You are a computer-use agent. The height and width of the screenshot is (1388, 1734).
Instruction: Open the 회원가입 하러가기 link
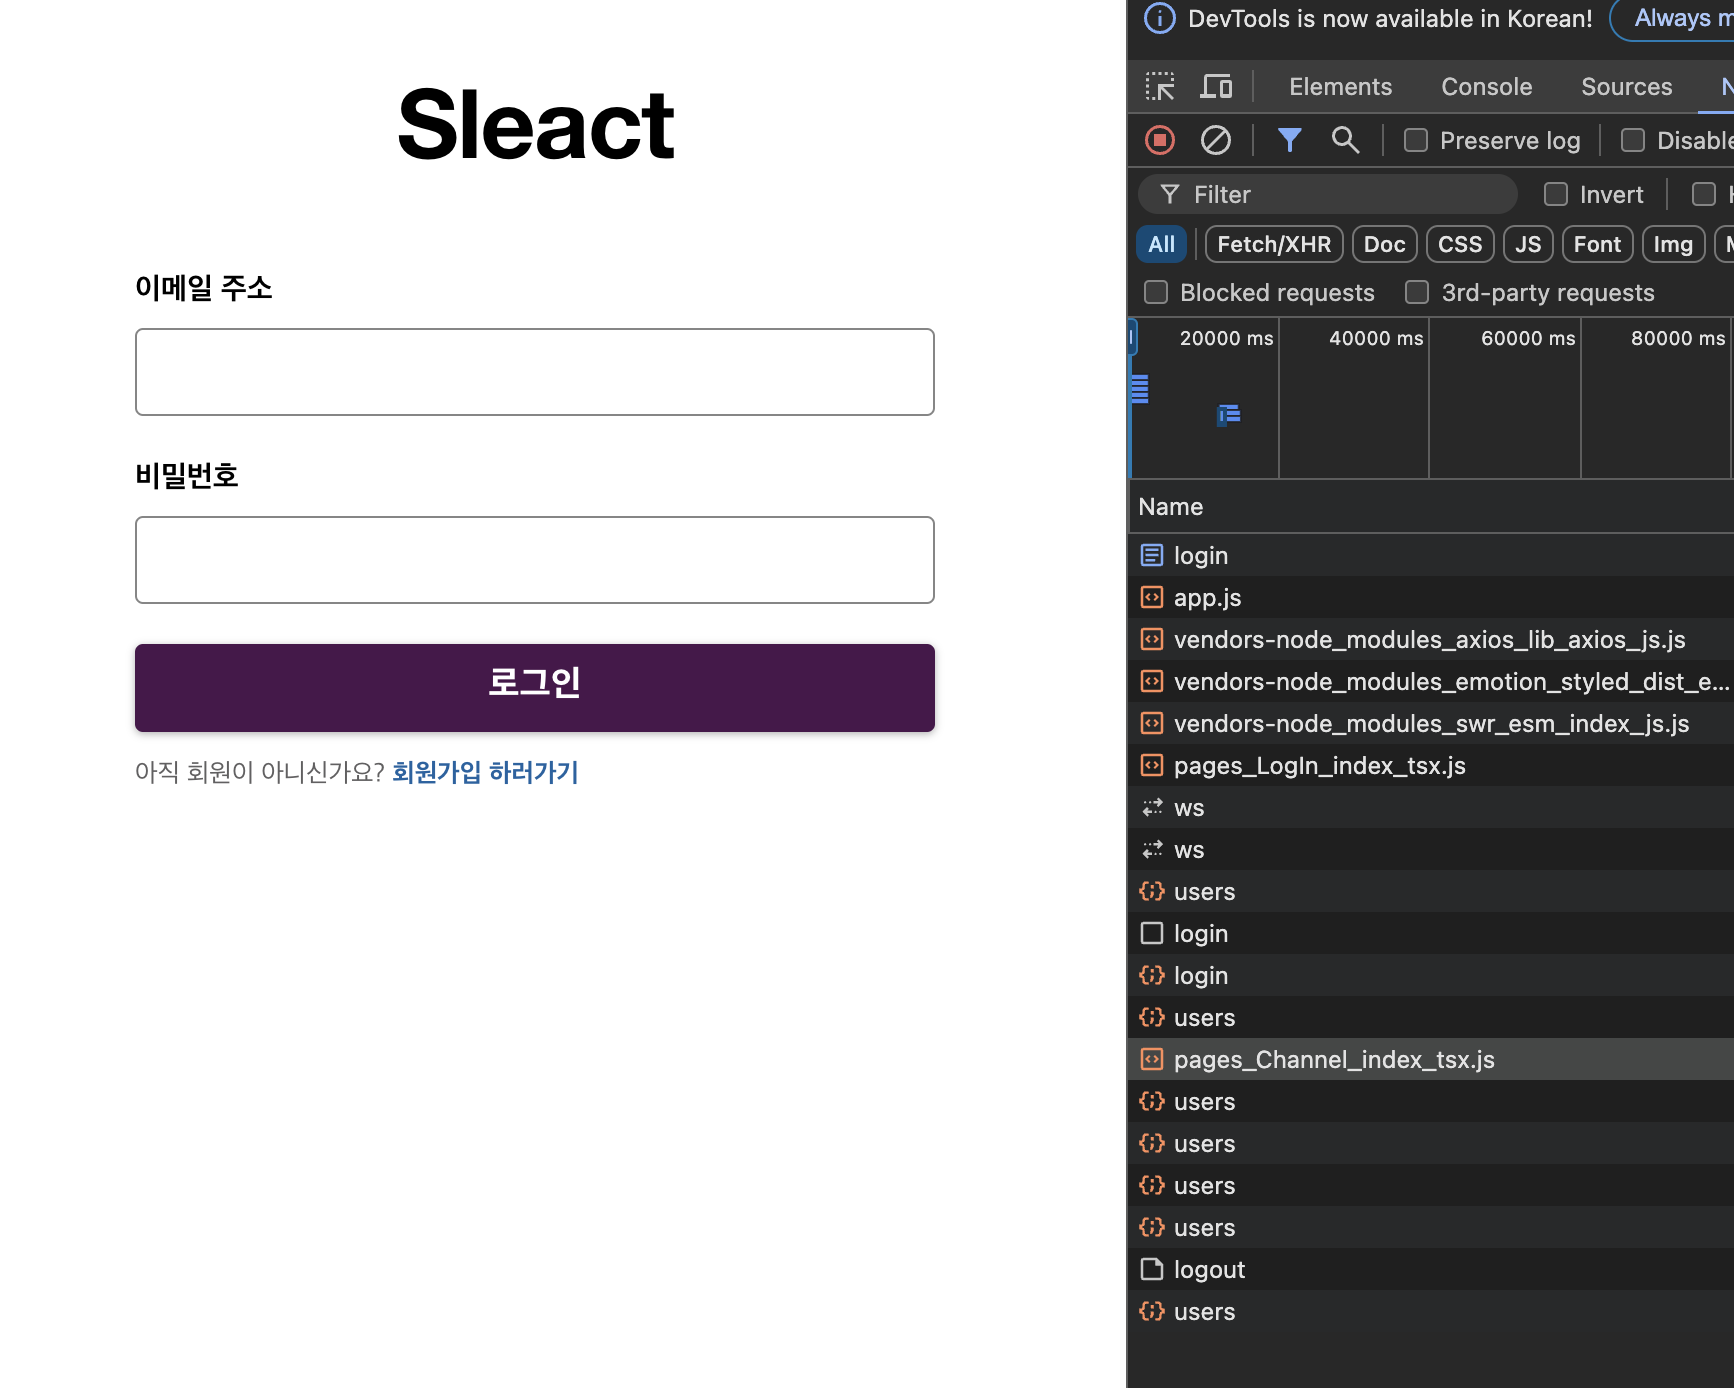click(485, 772)
